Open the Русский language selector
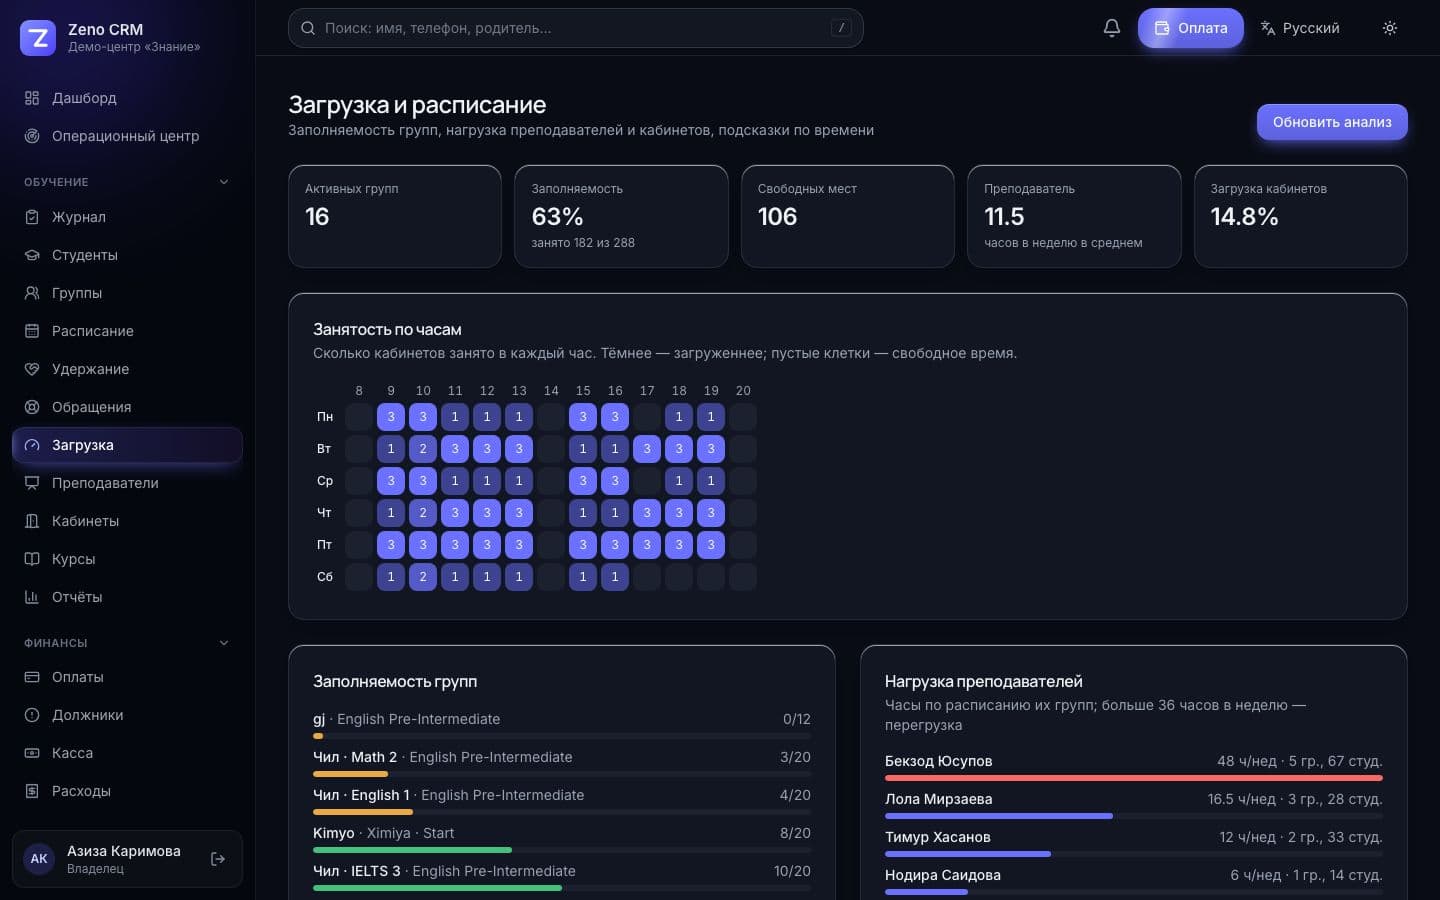The image size is (1440, 900). [1299, 28]
